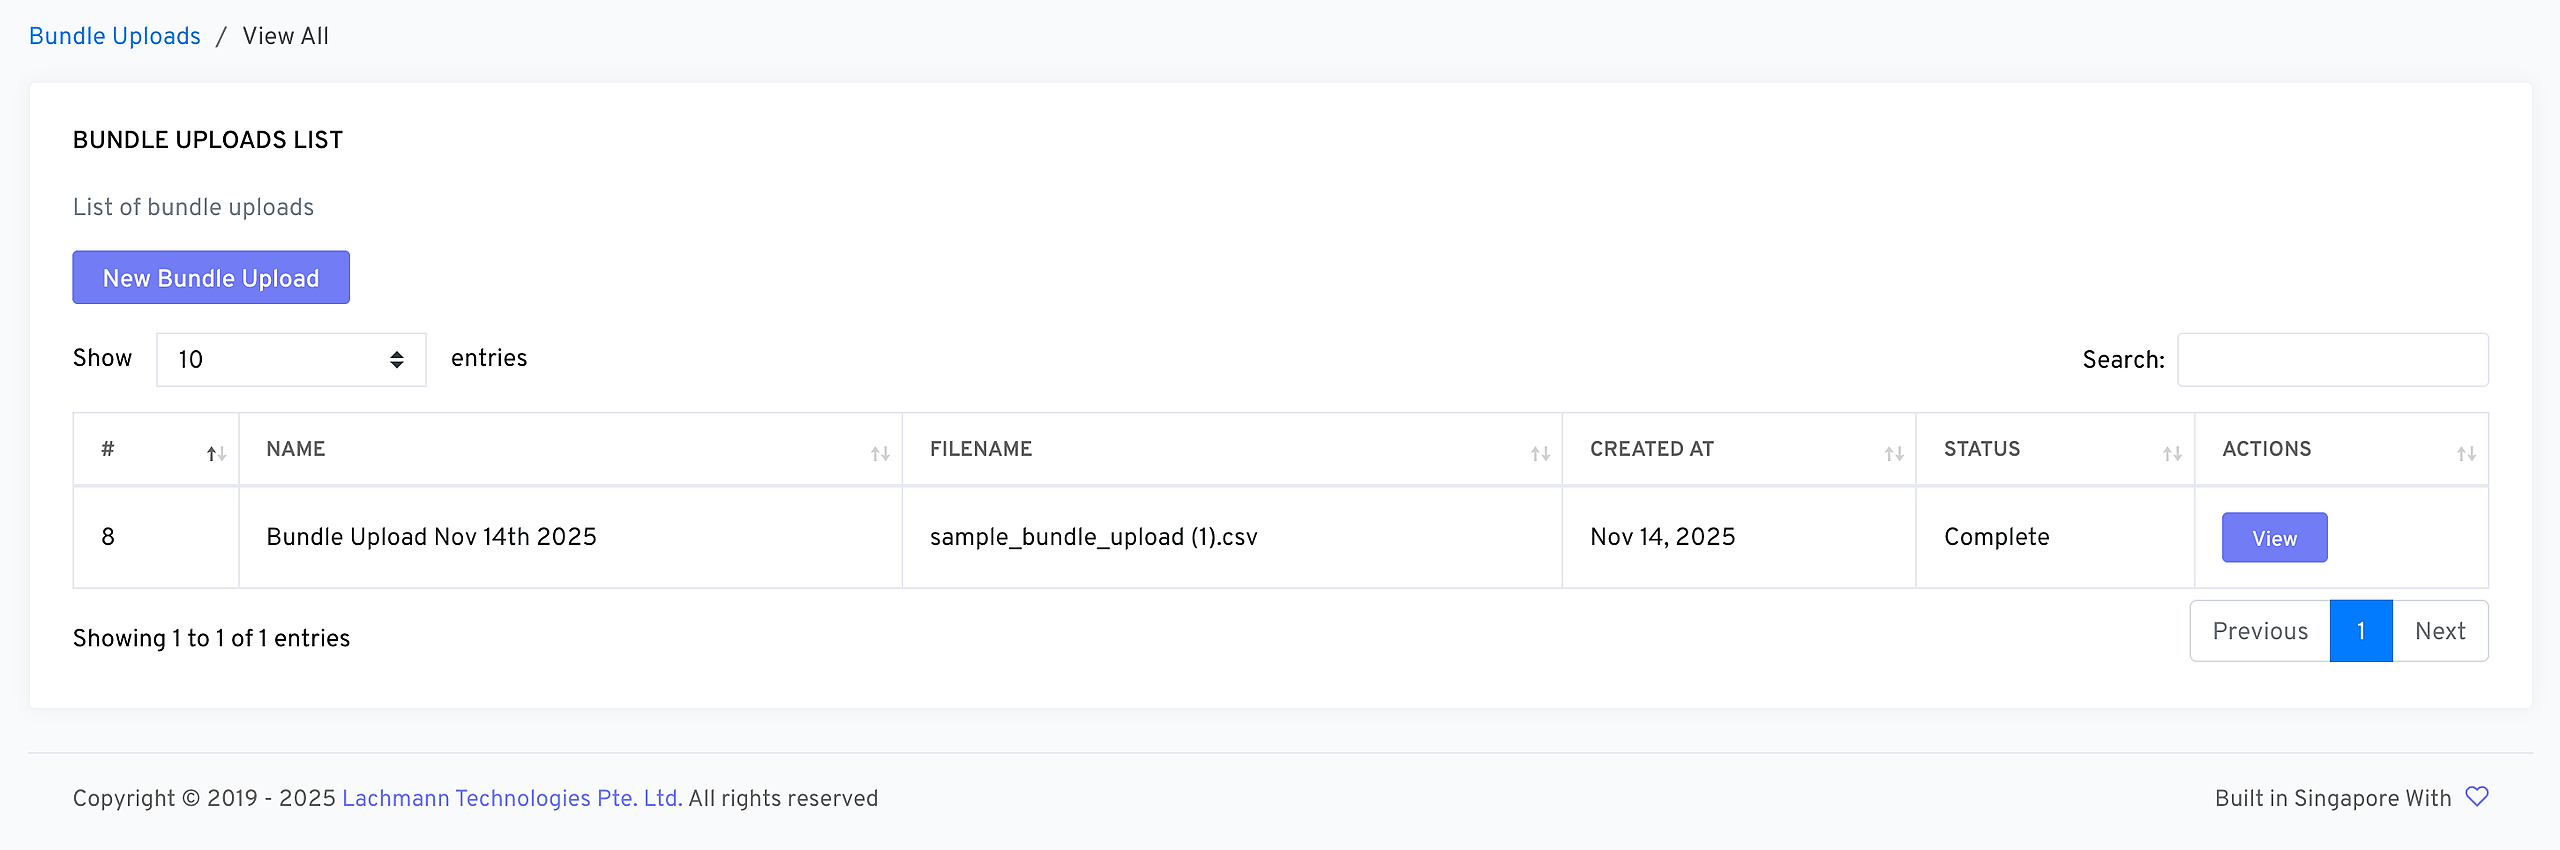This screenshot has height=850, width=2560.
Task: Click sort arrows in Name column
Action: [880, 454]
